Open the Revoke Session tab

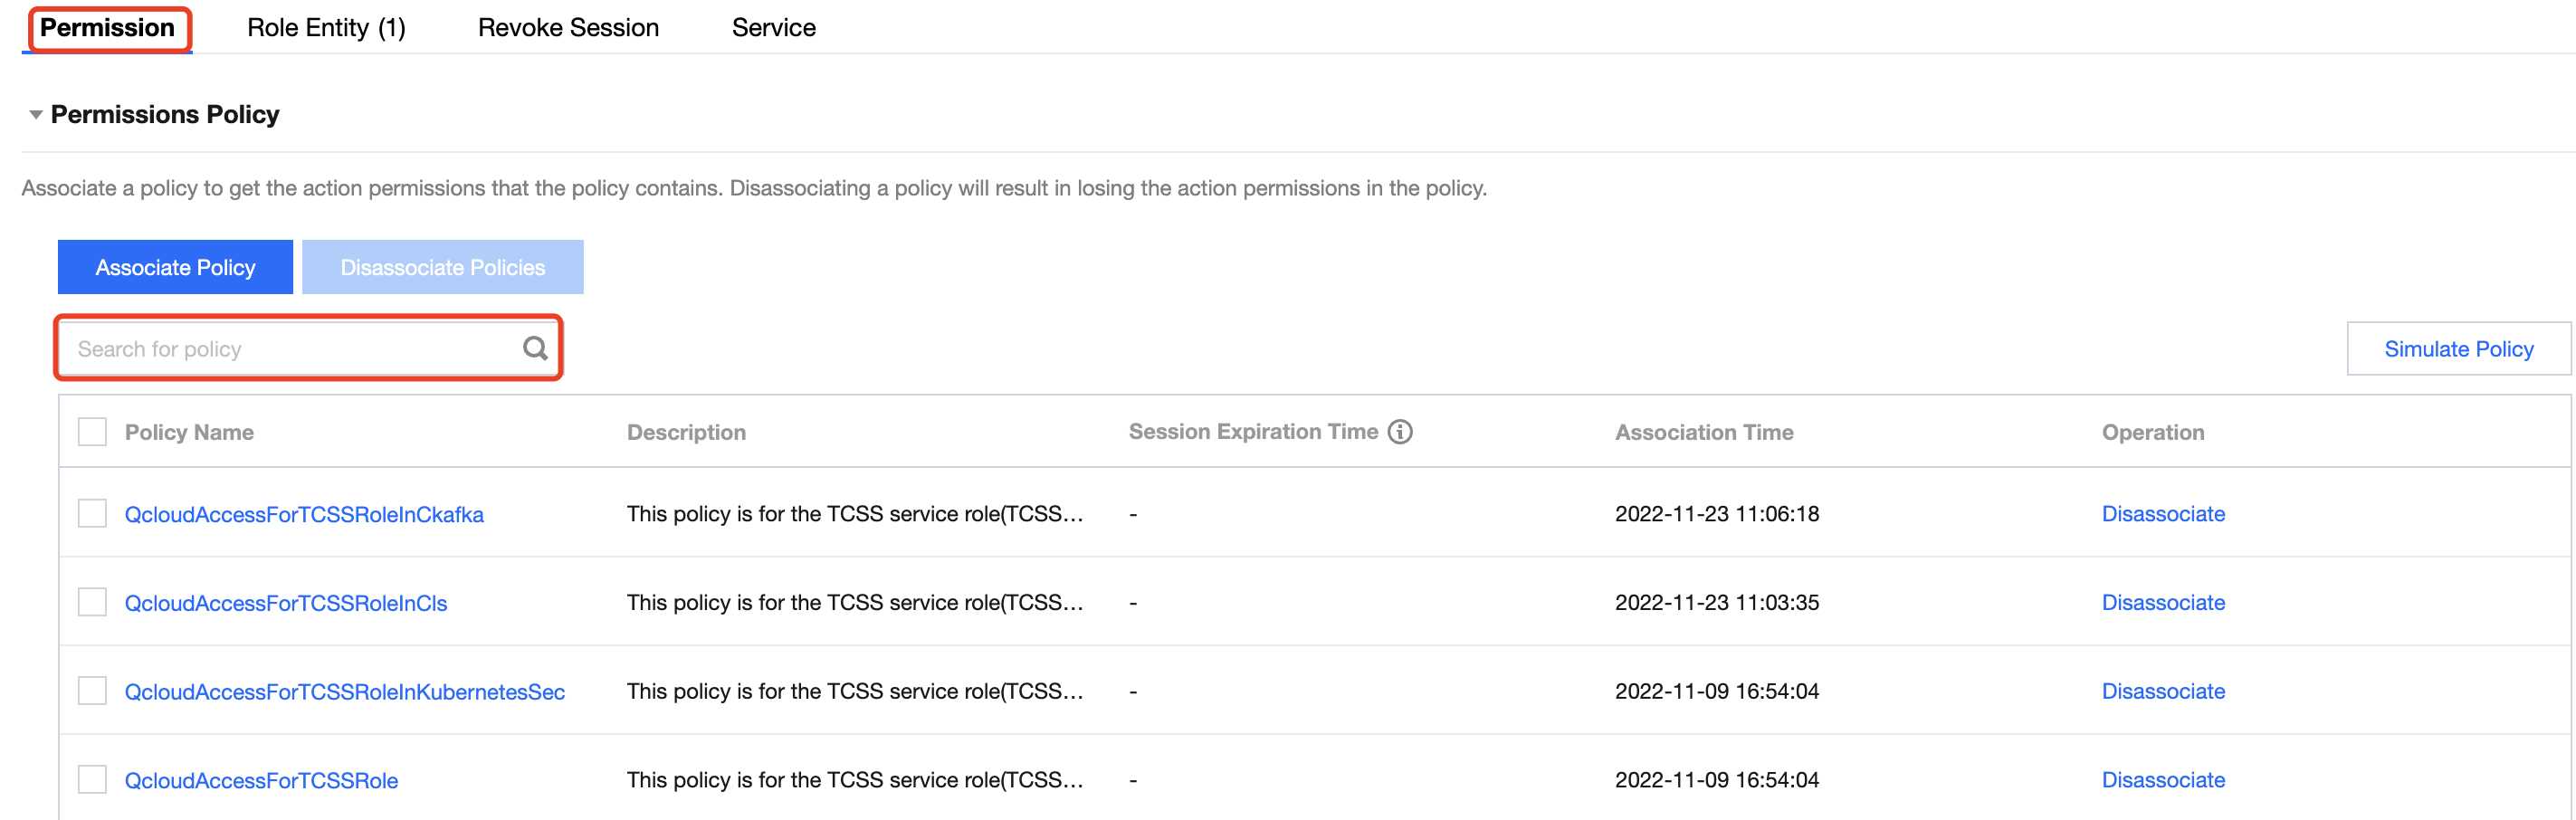[x=568, y=28]
